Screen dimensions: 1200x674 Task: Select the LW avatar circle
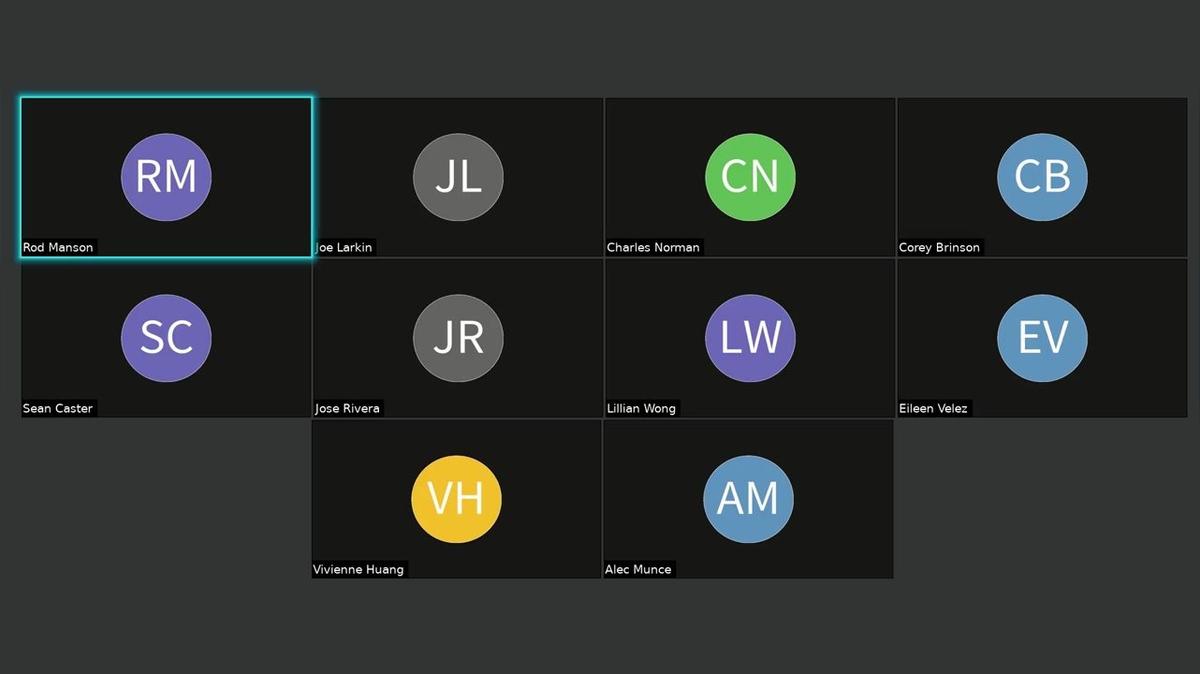tap(750, 338)
